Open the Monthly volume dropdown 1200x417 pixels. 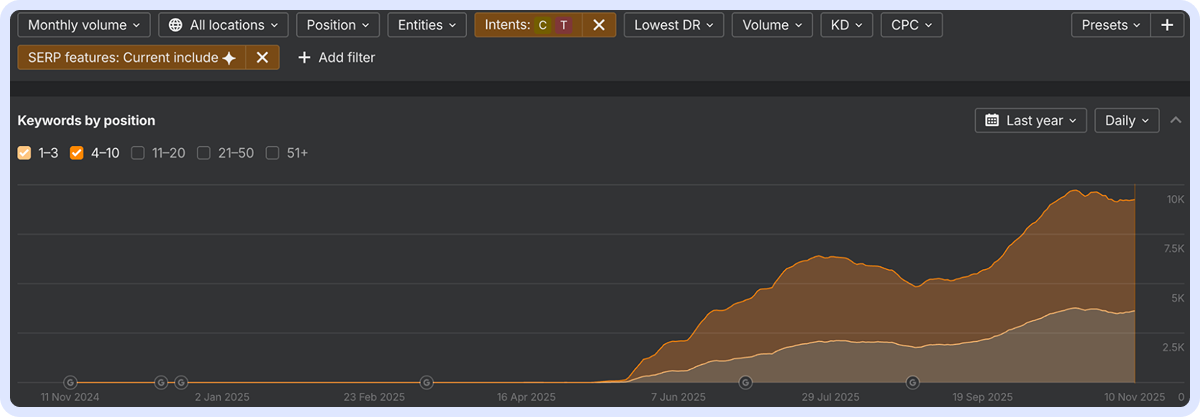pos(84,25)
